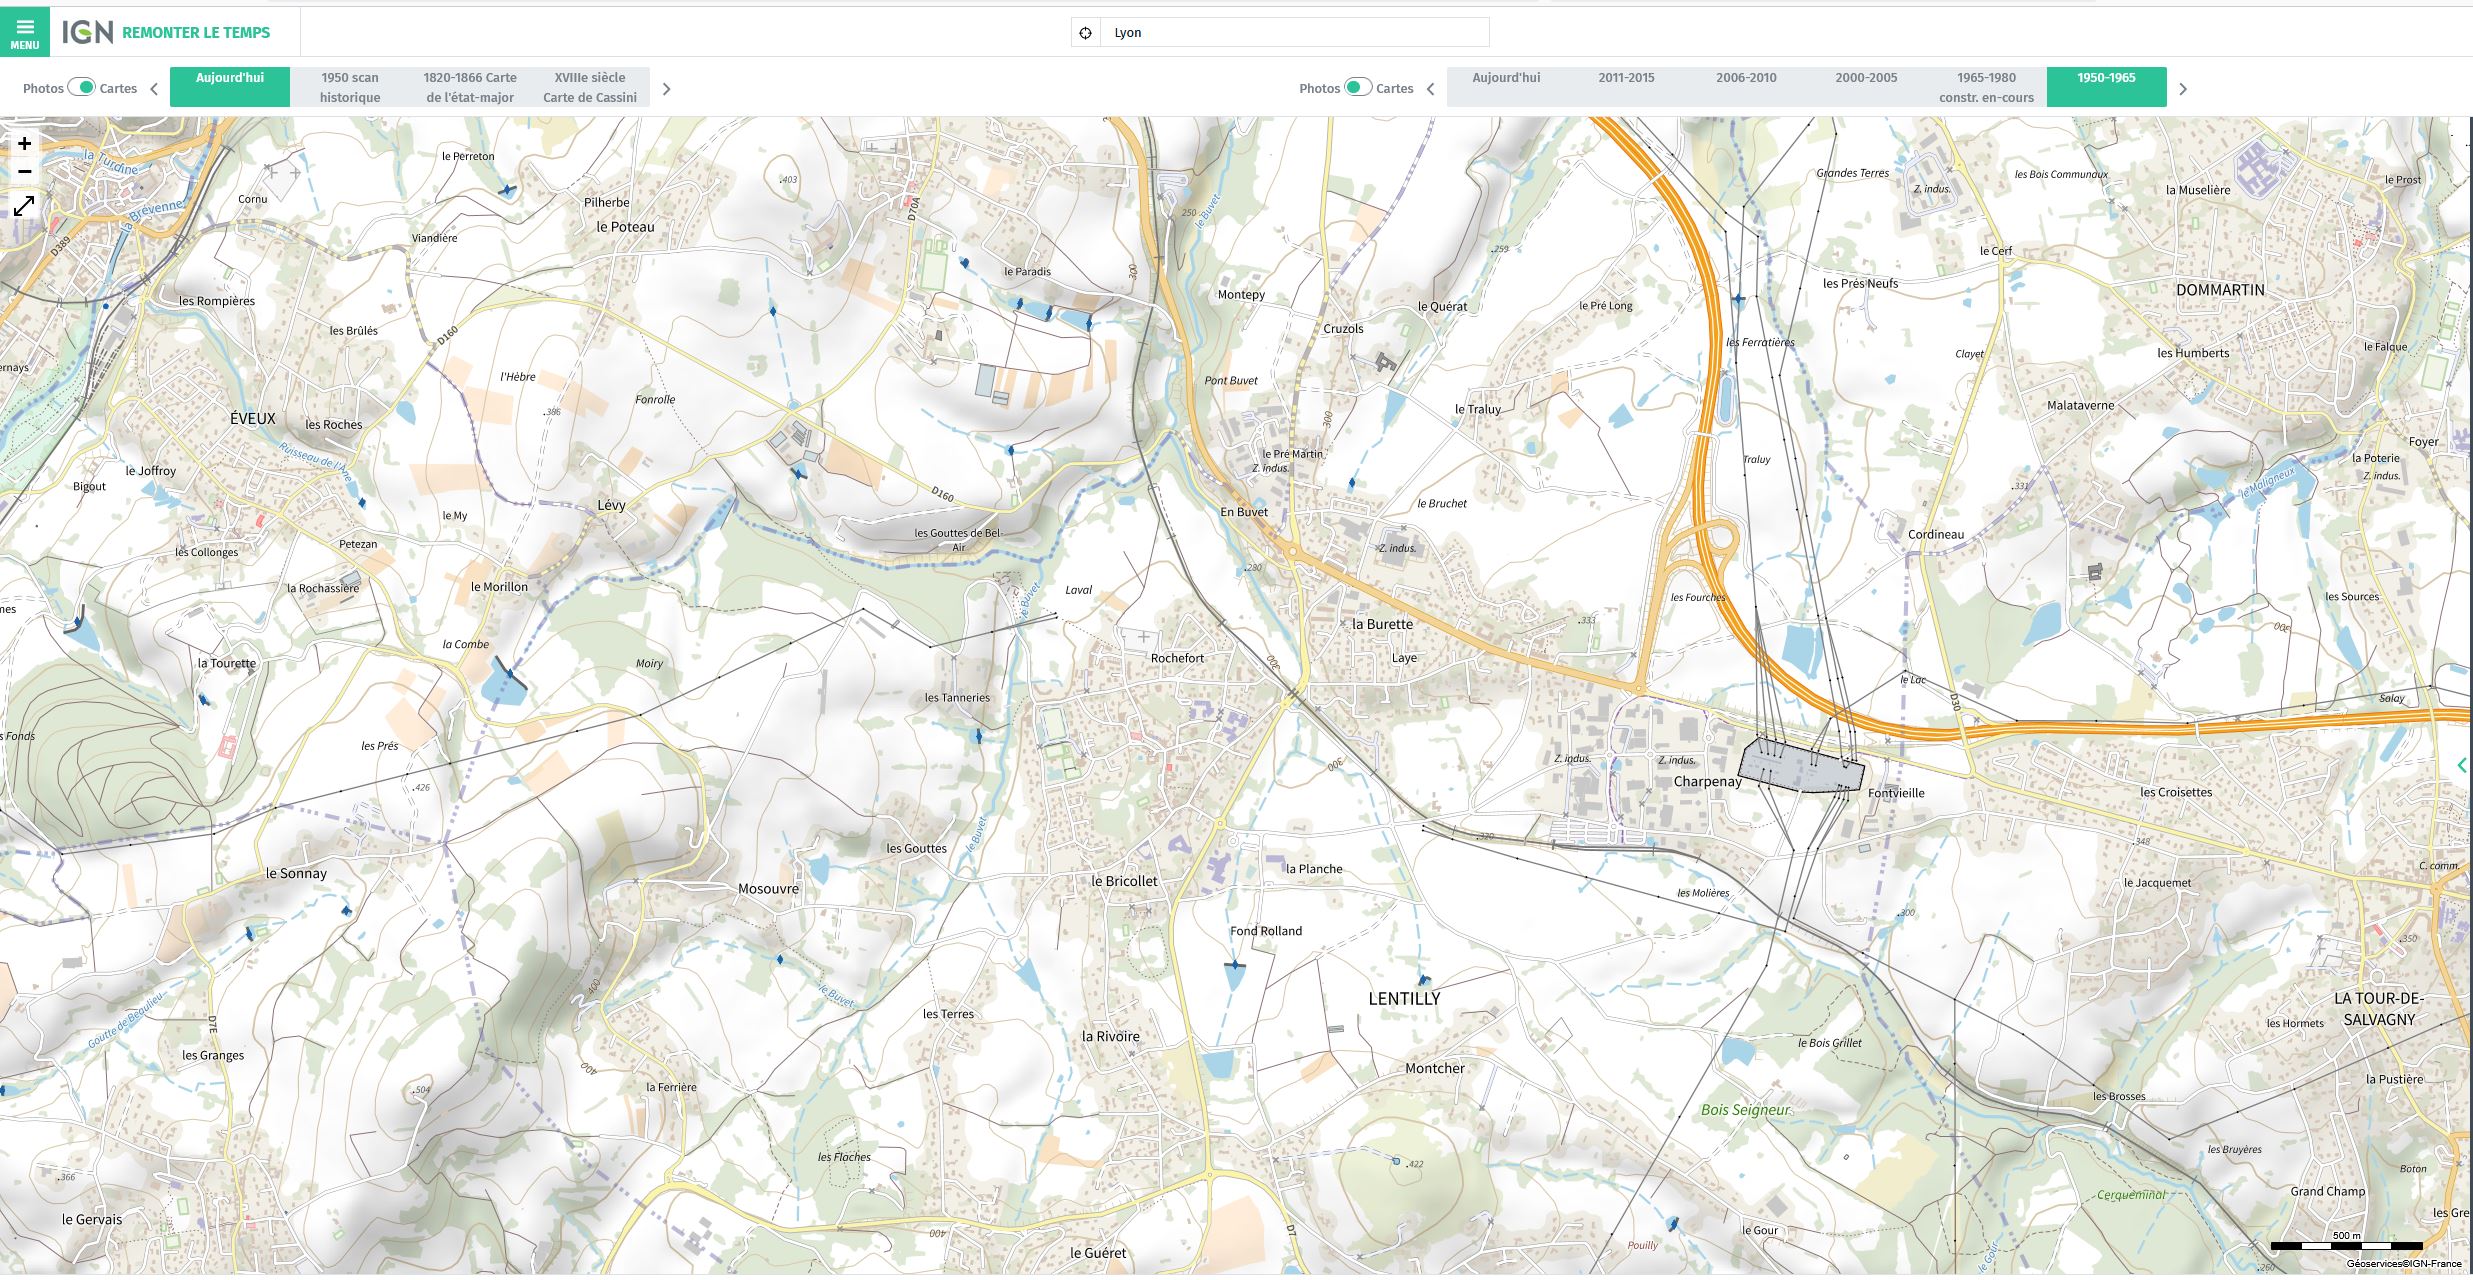This screenshot has height=1280, width=2473.
Task: Show previous items in right layer list
Action: [1430, 89]
